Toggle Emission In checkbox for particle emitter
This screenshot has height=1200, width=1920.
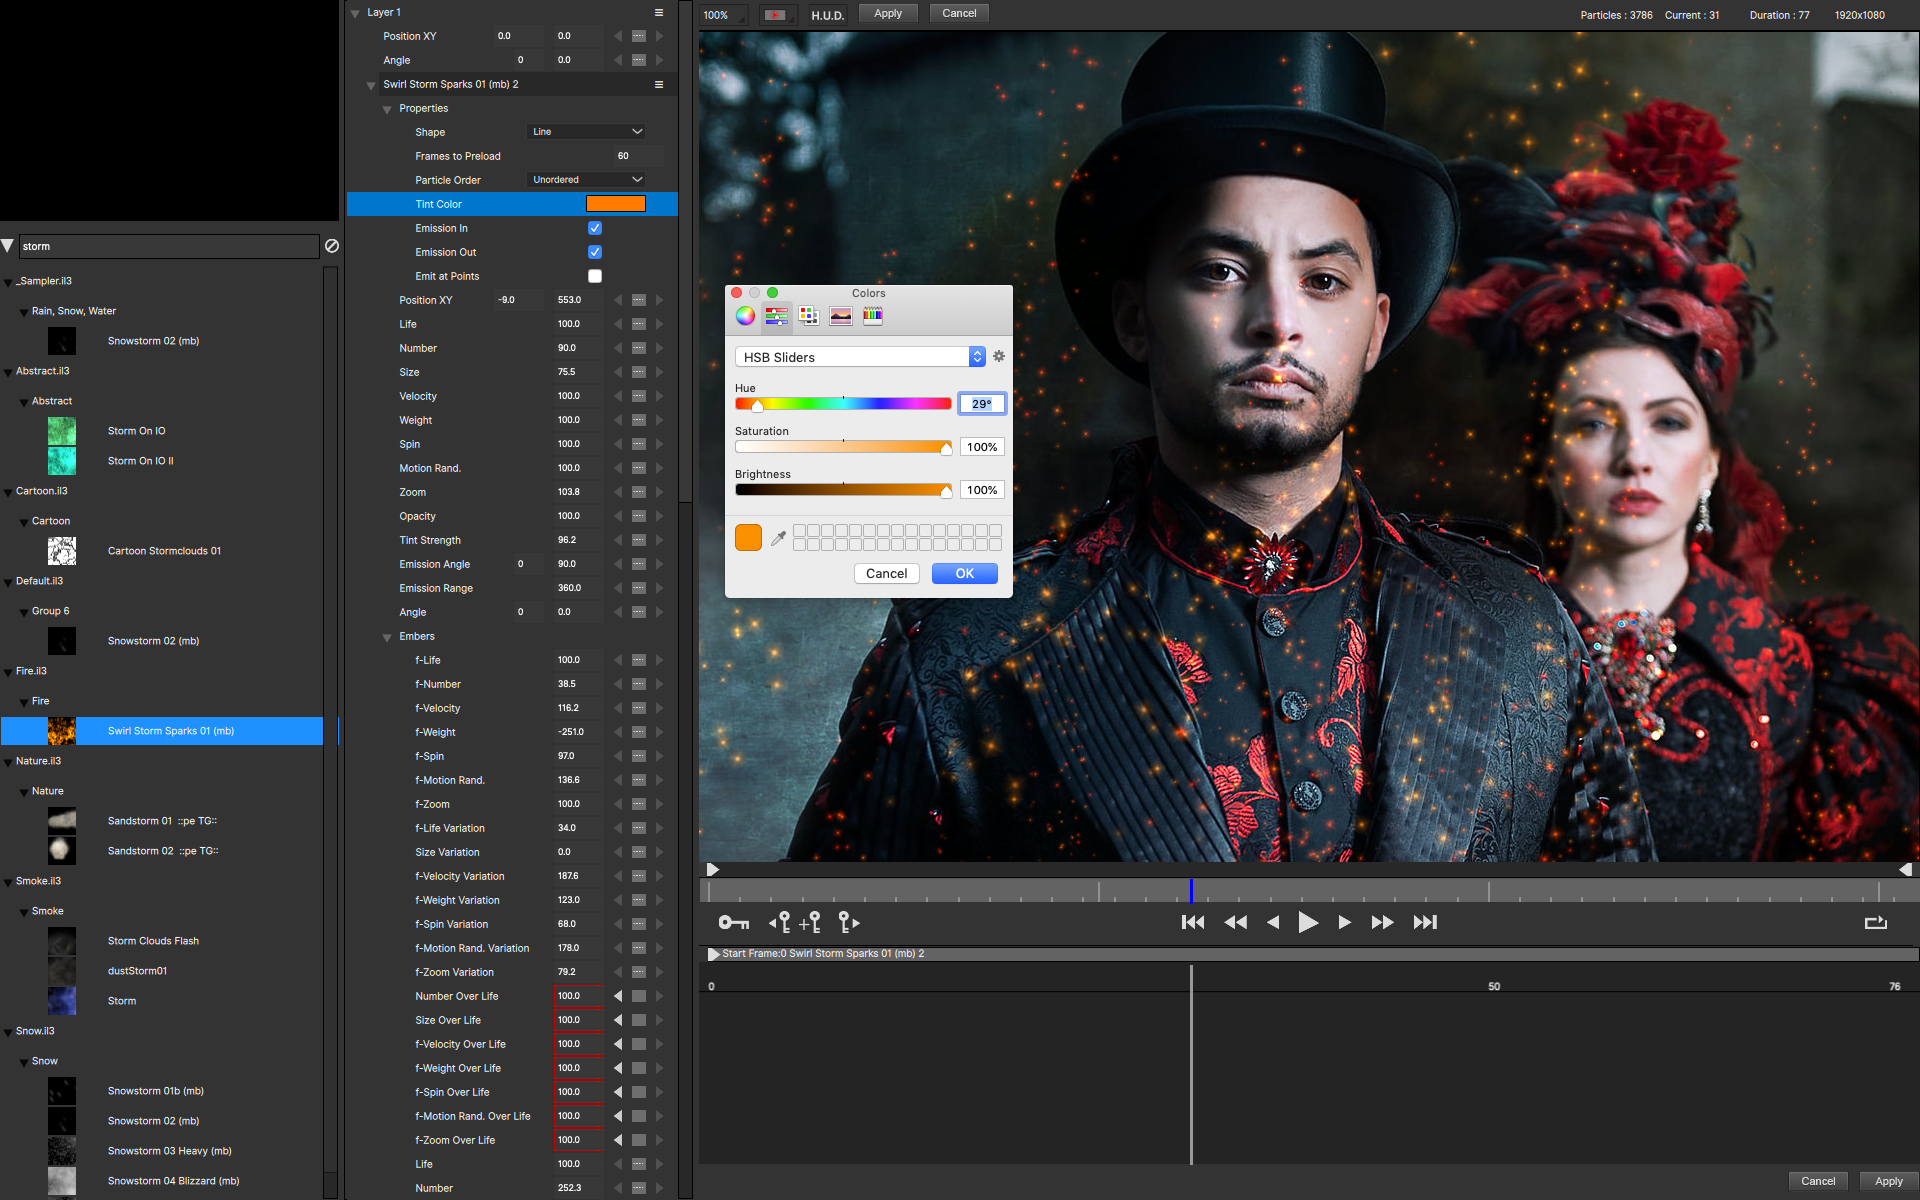[593, 228]
